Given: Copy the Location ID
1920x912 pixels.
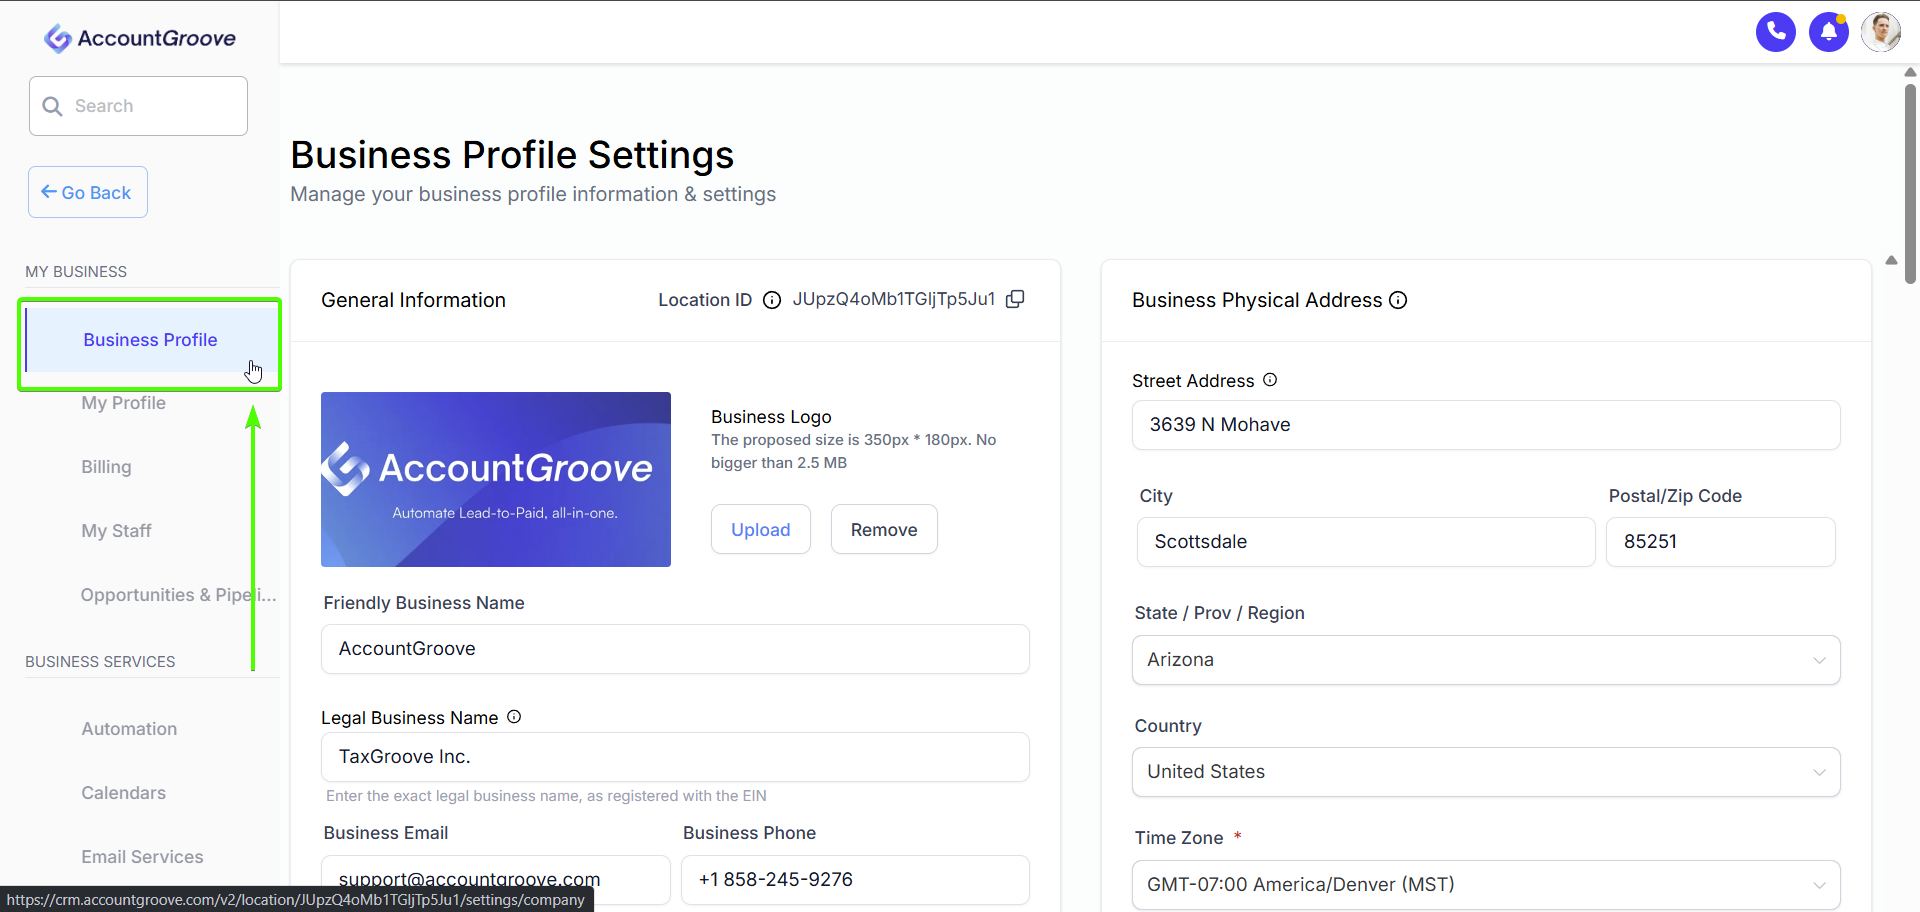Looking at the screenshot, I should click(x=1015, y=299).
